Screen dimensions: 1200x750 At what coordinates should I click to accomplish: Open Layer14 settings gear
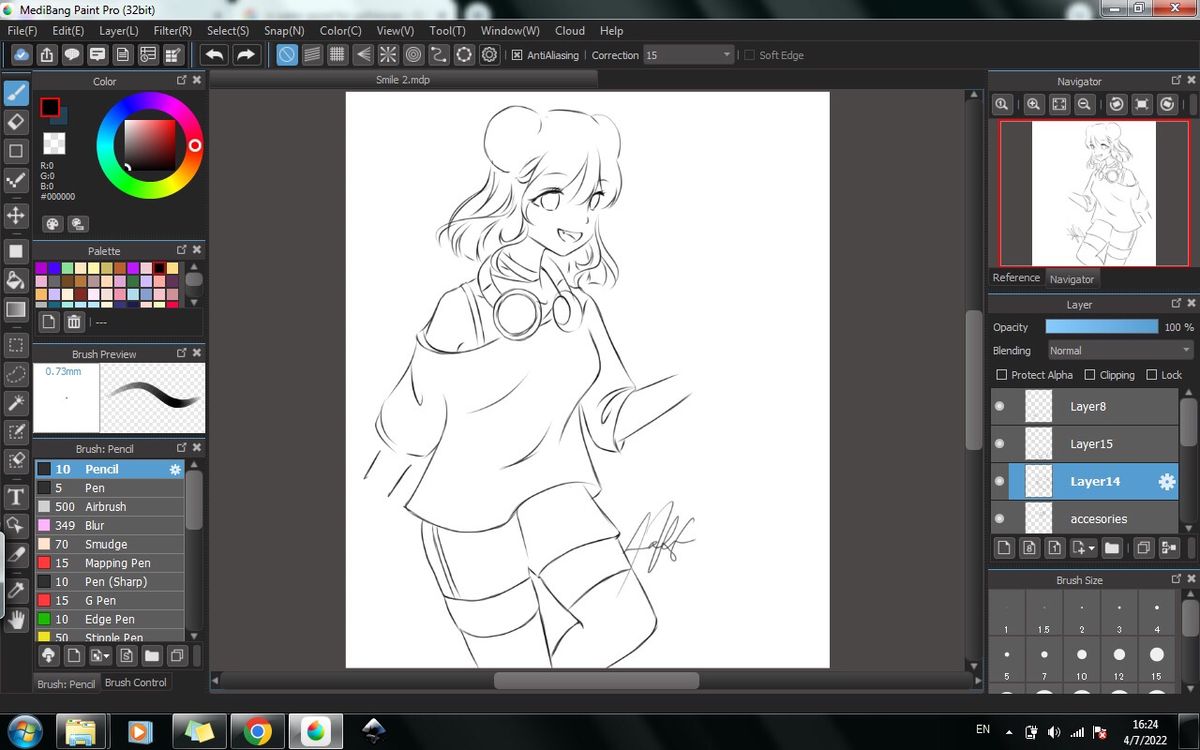pos(1166,482)
